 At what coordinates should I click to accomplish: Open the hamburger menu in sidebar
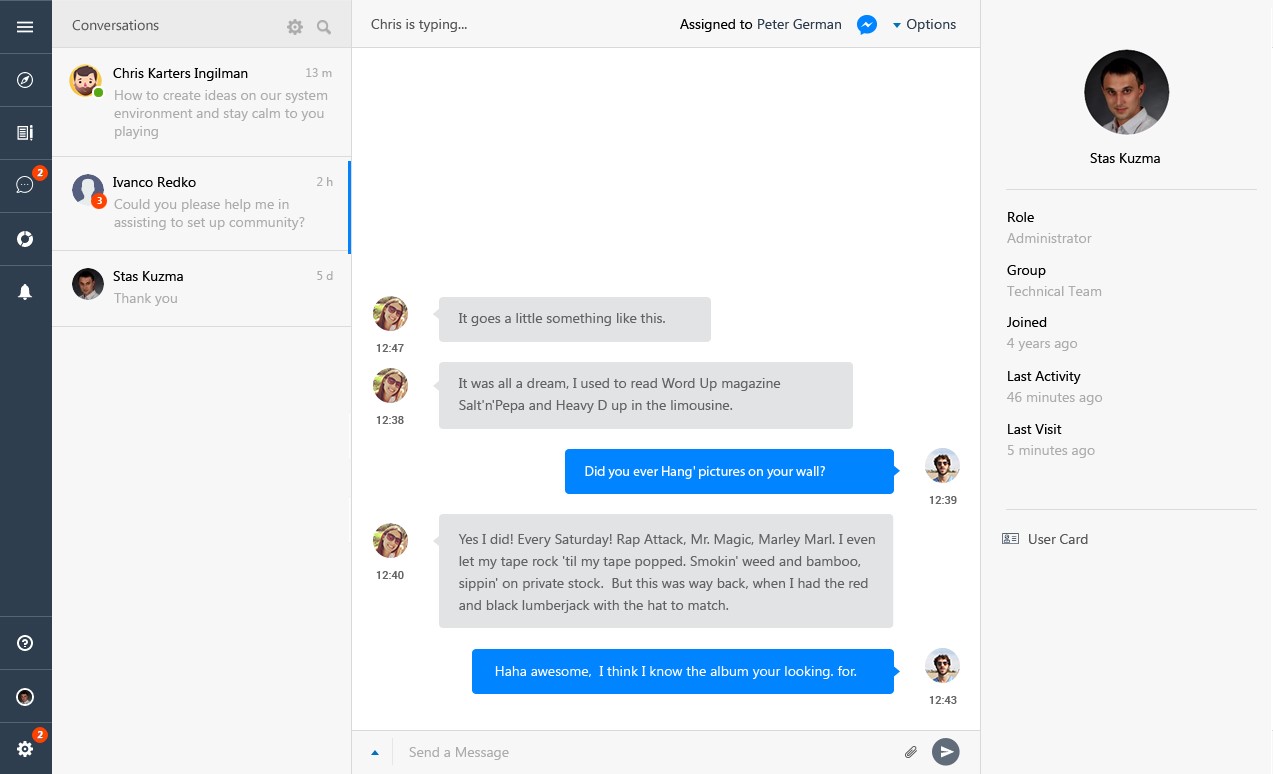click(25, 27)
